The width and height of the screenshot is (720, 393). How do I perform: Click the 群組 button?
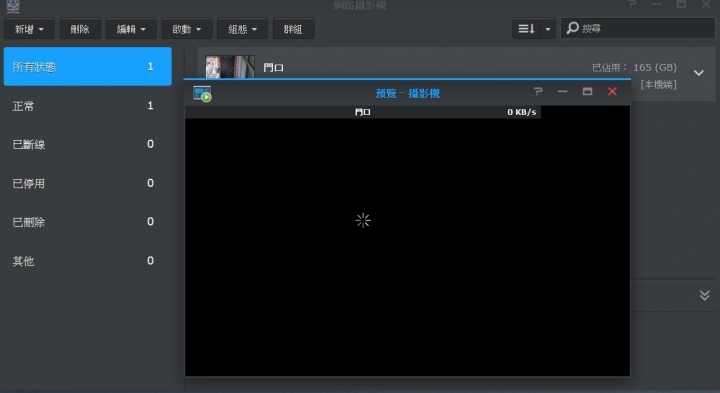[x=293, y=29]
